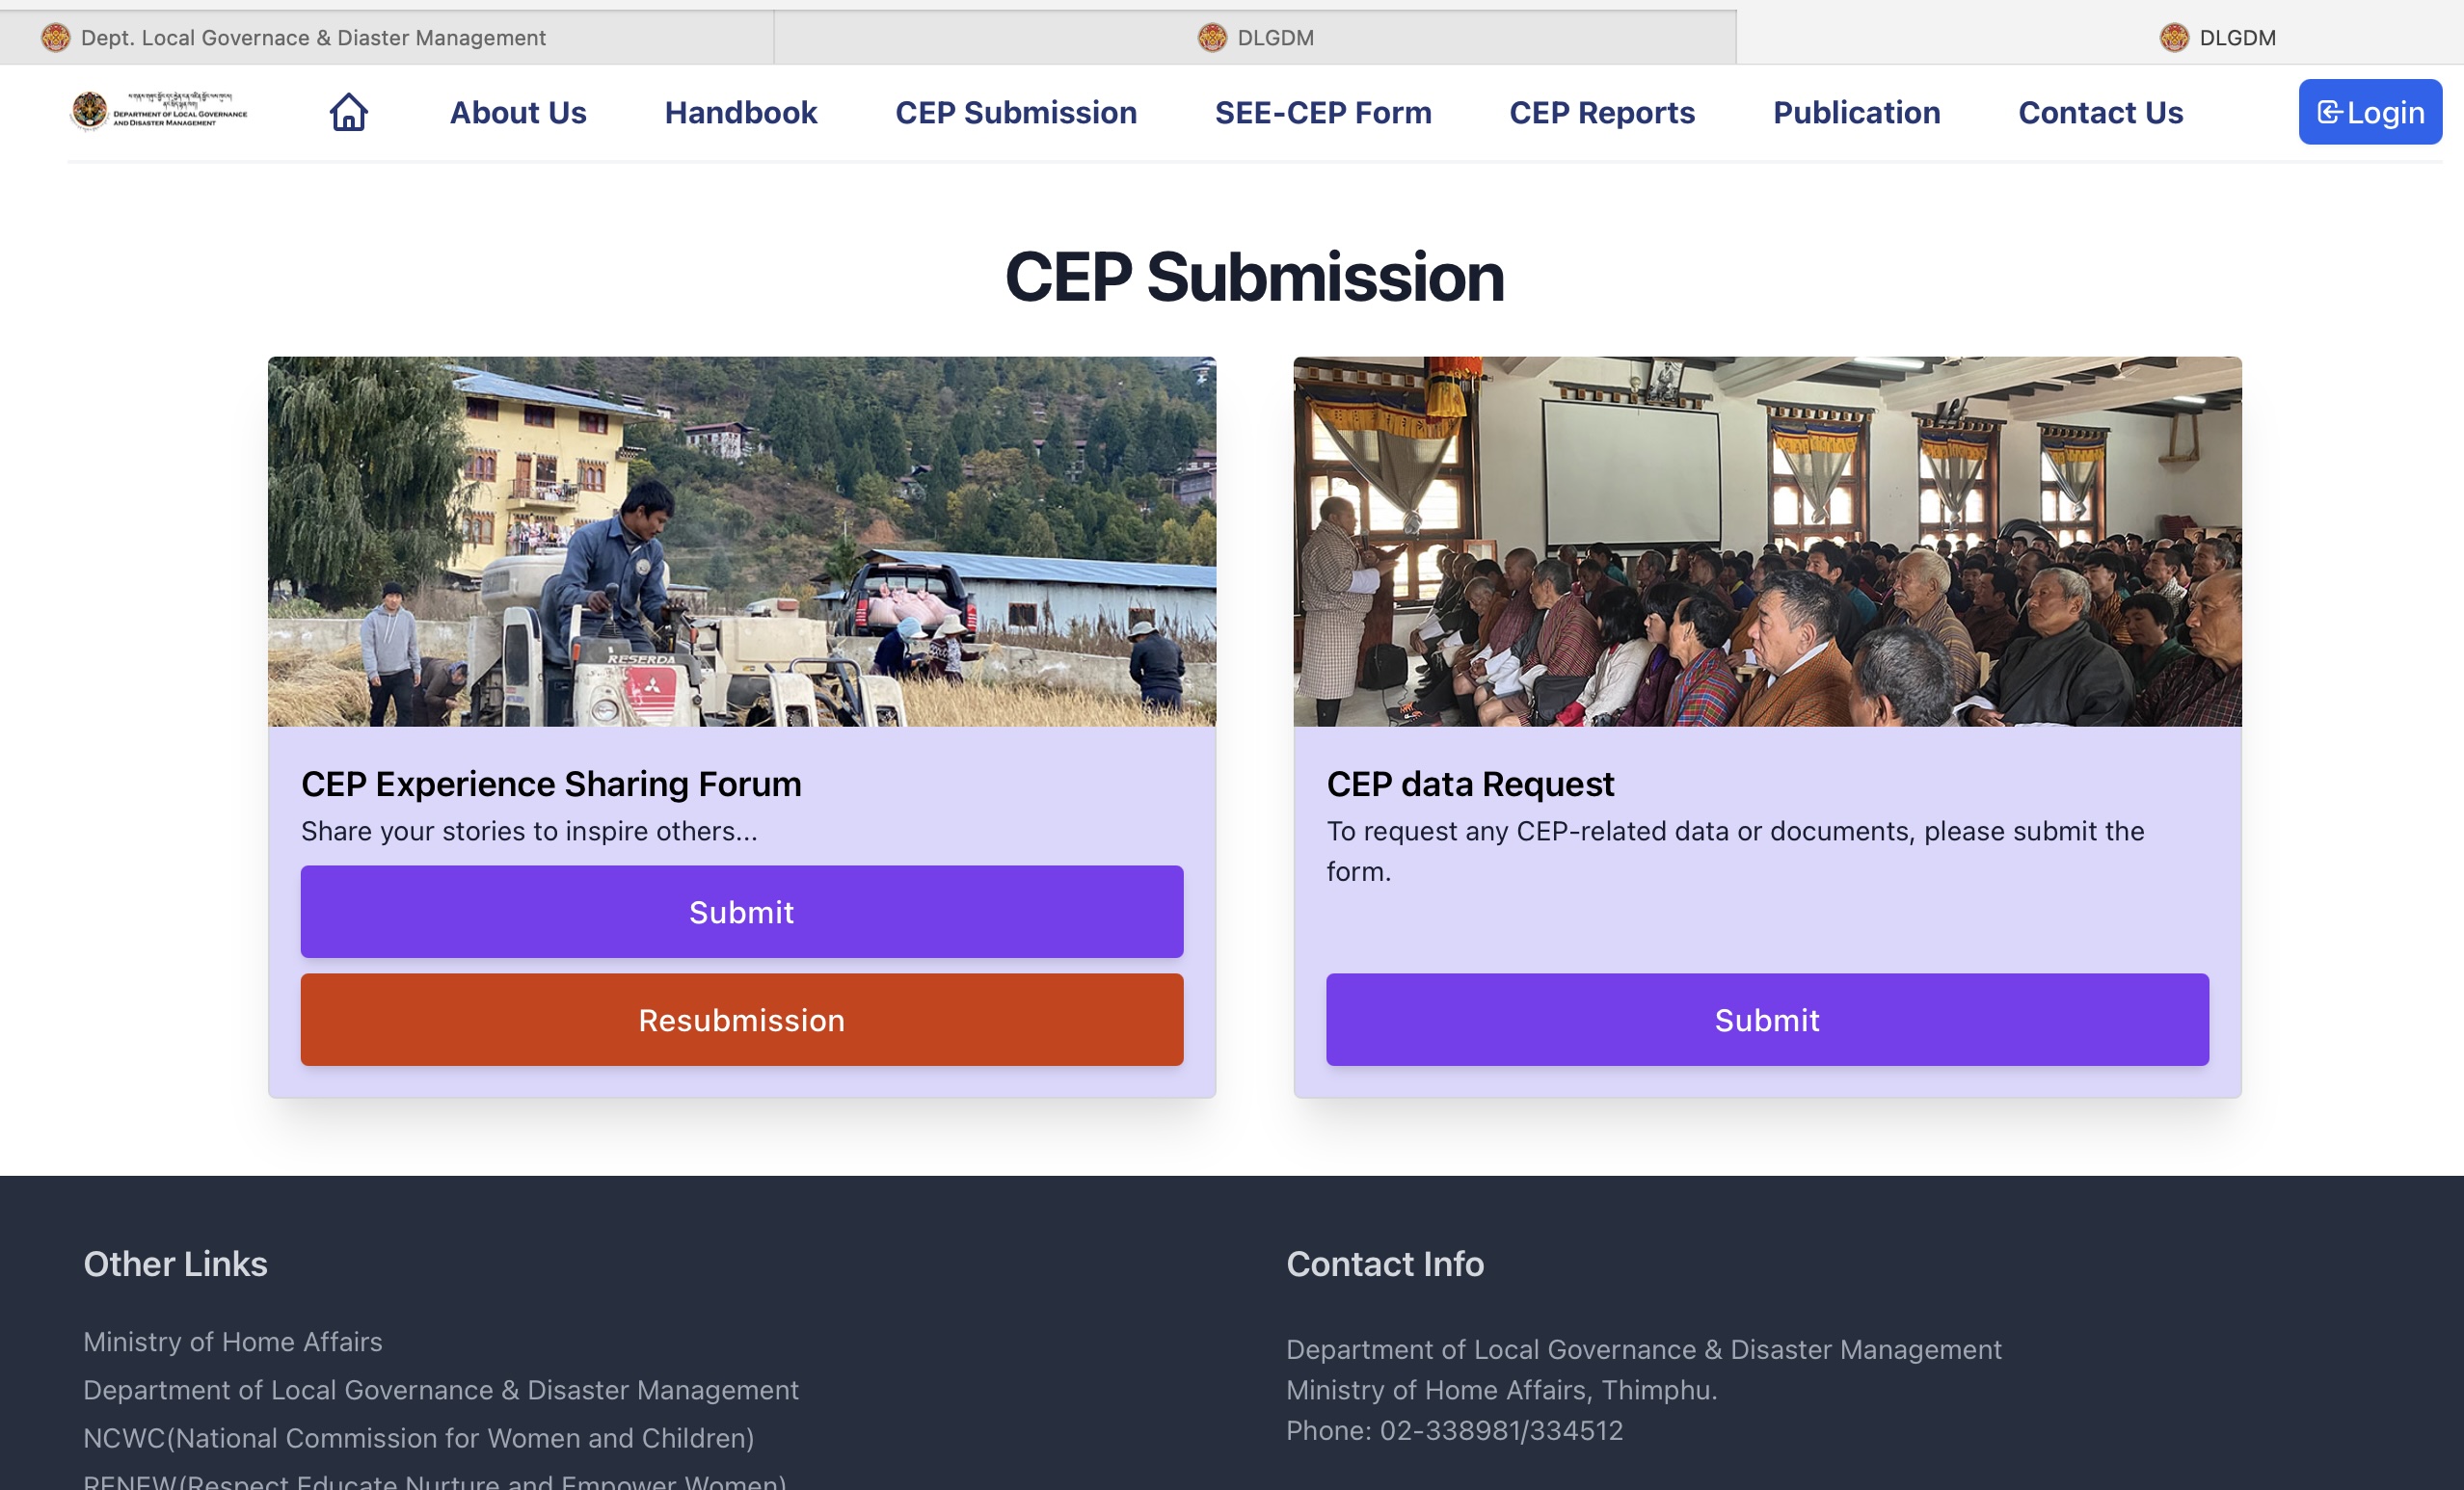Go to the Contact Us page
2464x1490 pixels.
[2100, 112]
